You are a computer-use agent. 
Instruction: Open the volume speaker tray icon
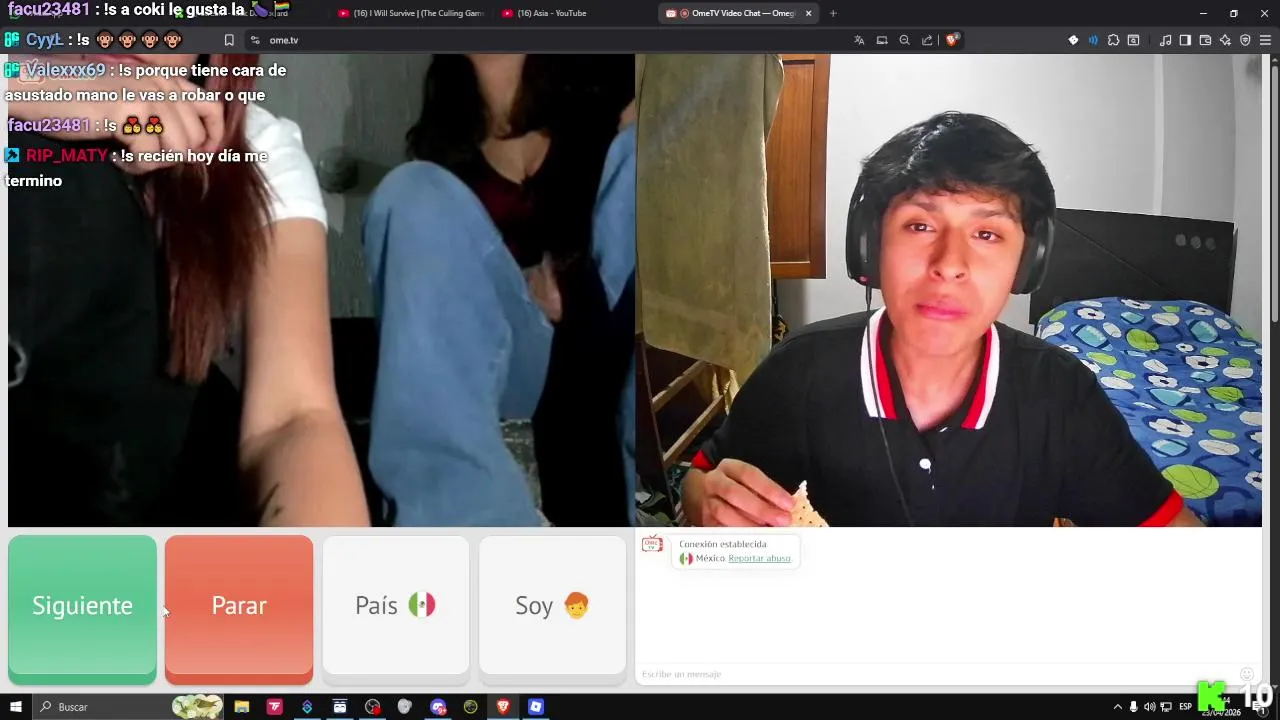tap(1149, 707)
